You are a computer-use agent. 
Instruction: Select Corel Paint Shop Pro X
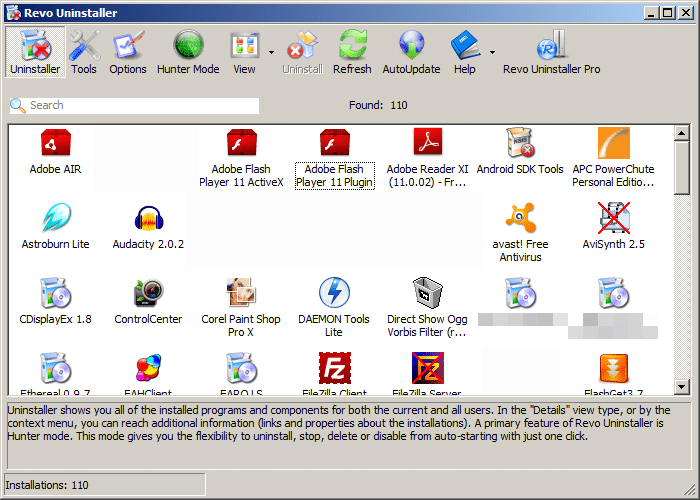(241, 307)
